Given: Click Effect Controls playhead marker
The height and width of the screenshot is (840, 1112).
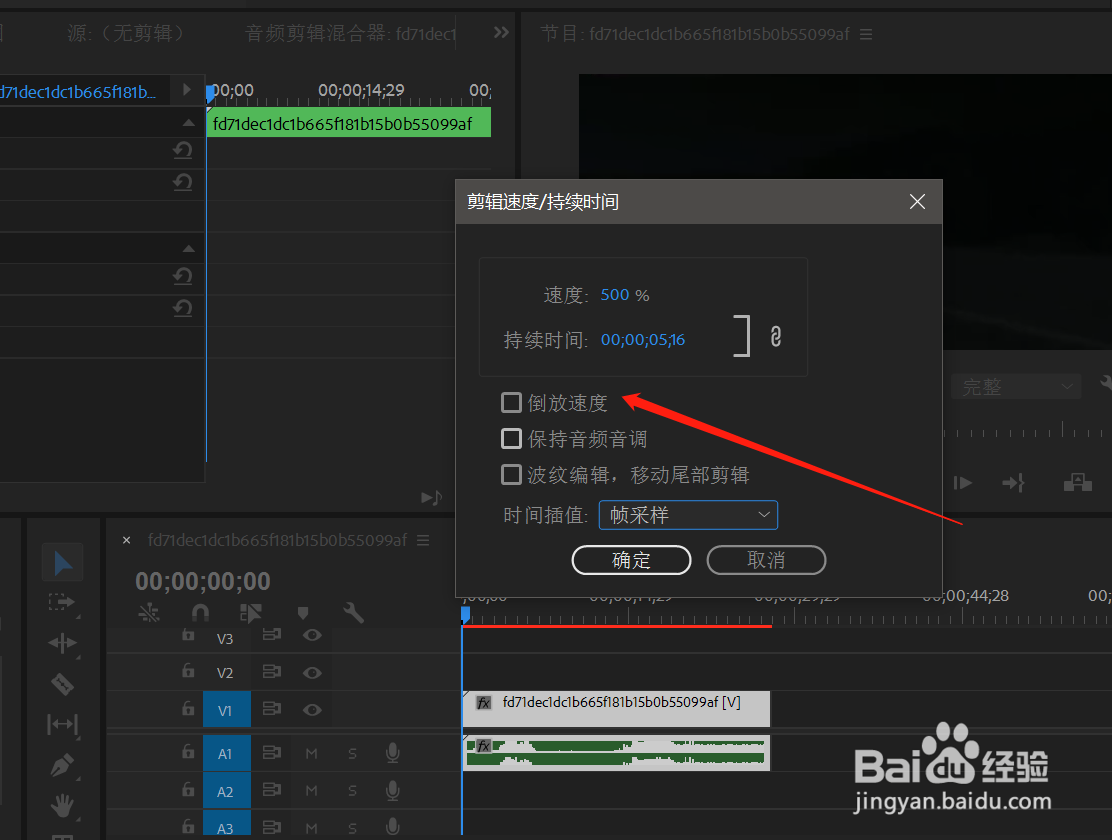Looking at the screenshot, I should [210, 93].
